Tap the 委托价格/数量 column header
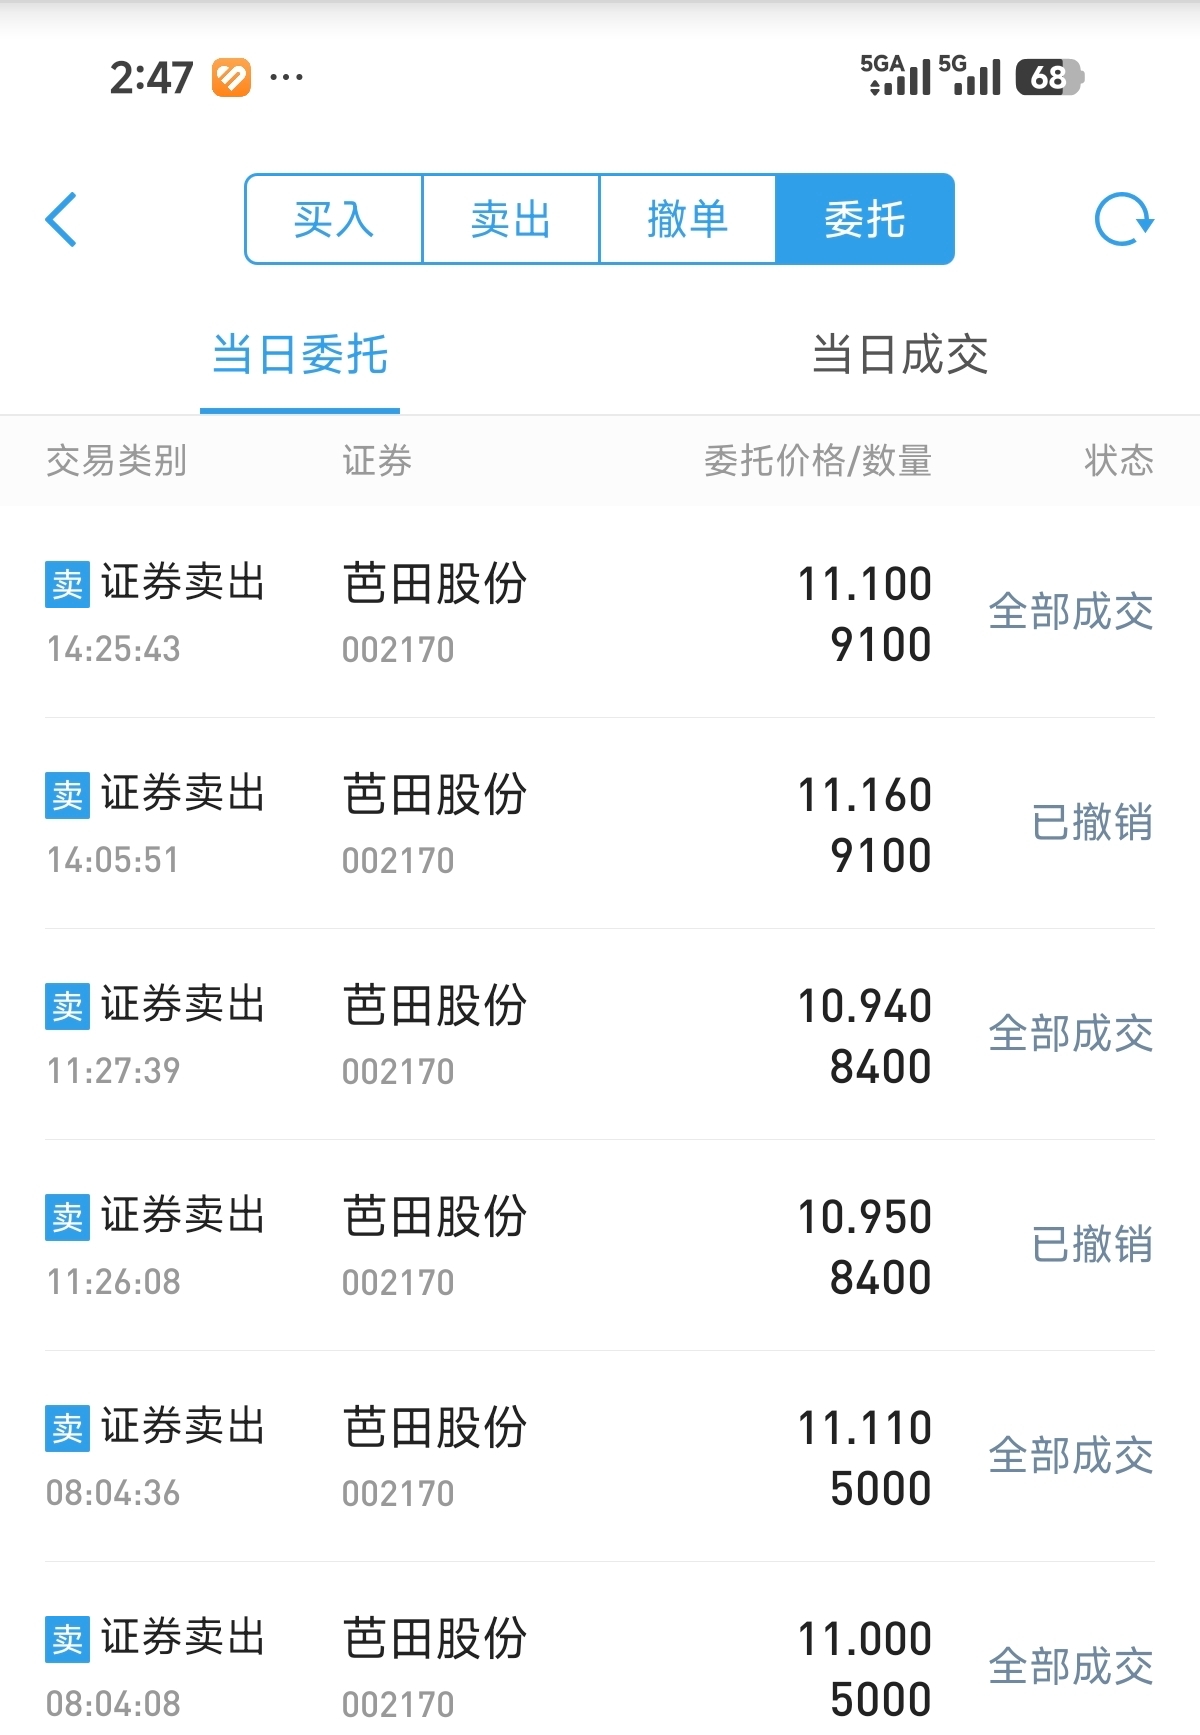 click(x=818, y=461)
